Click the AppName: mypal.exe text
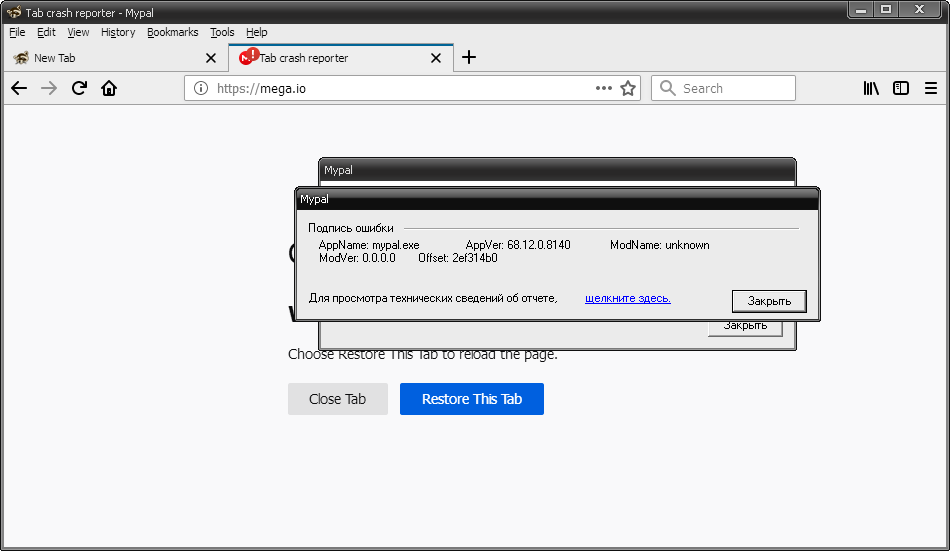 tap(369, 245)
